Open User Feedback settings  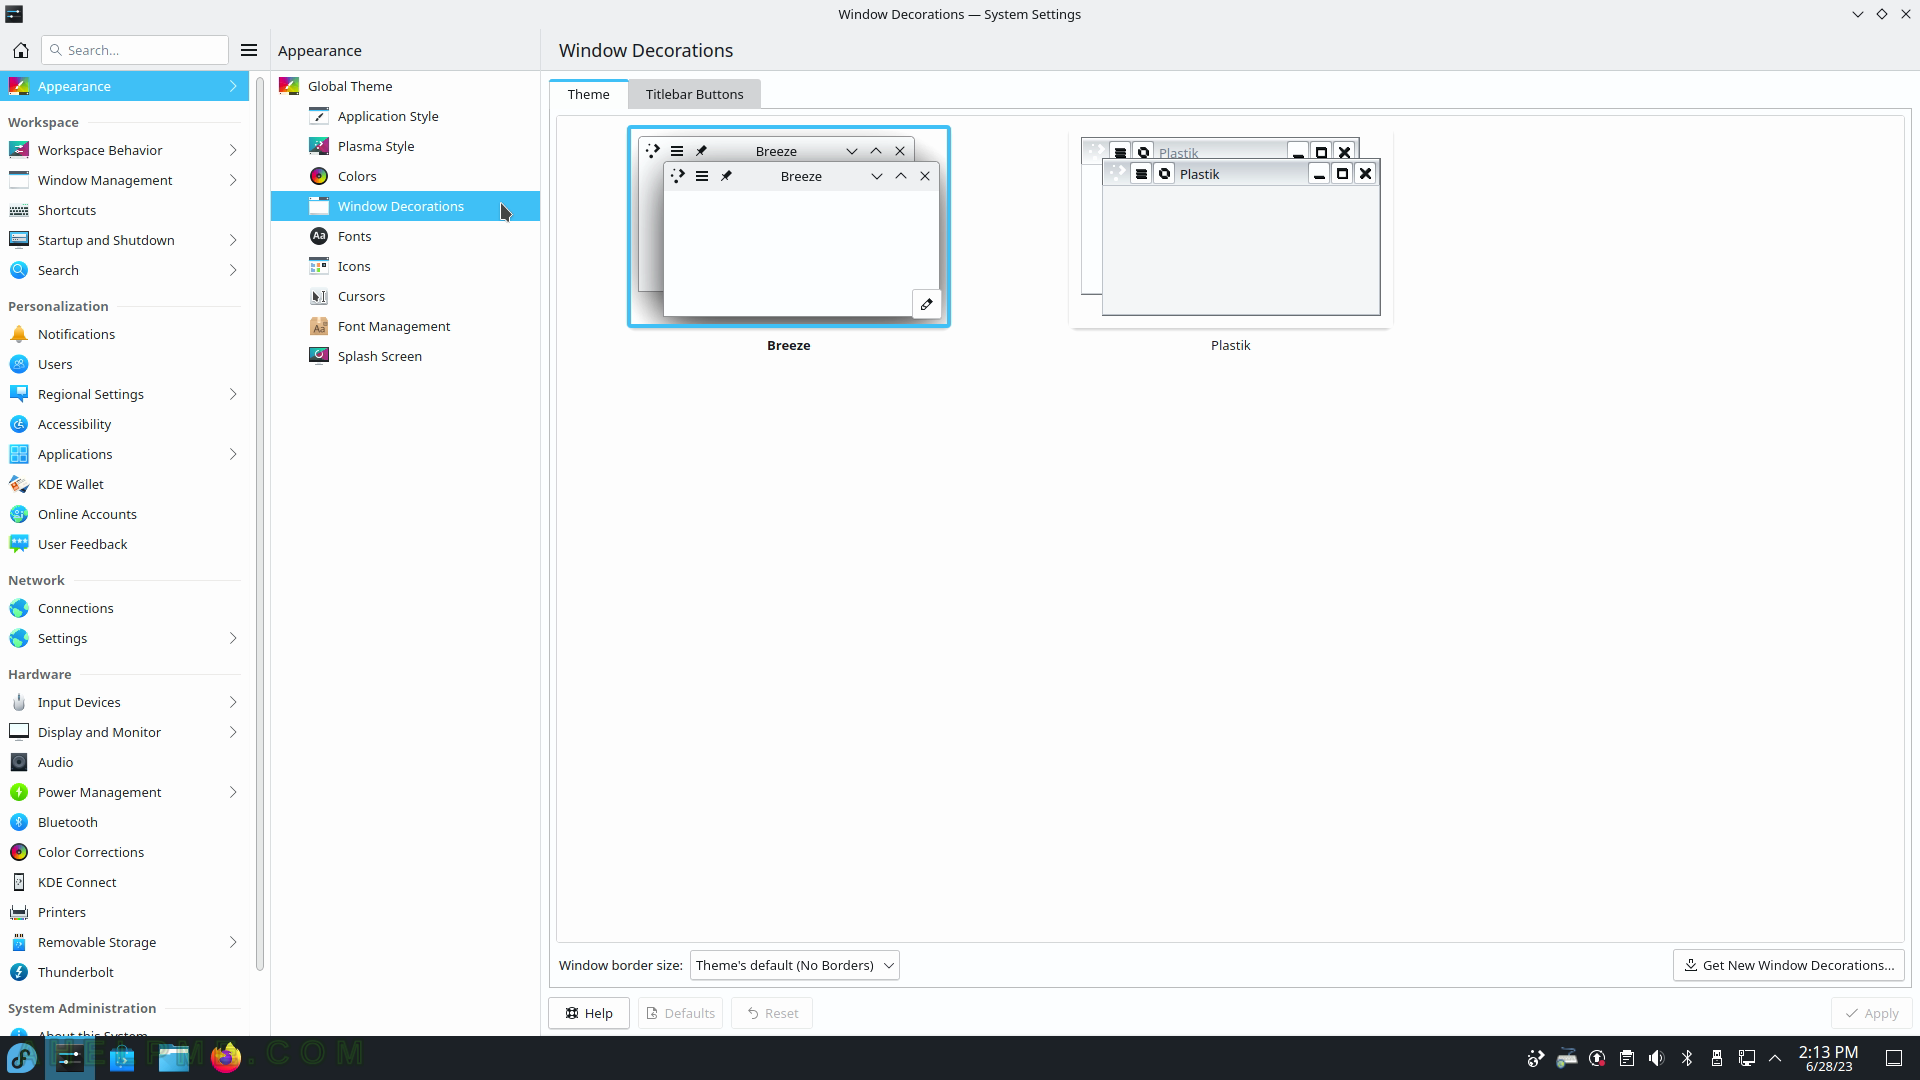[125, 544]
